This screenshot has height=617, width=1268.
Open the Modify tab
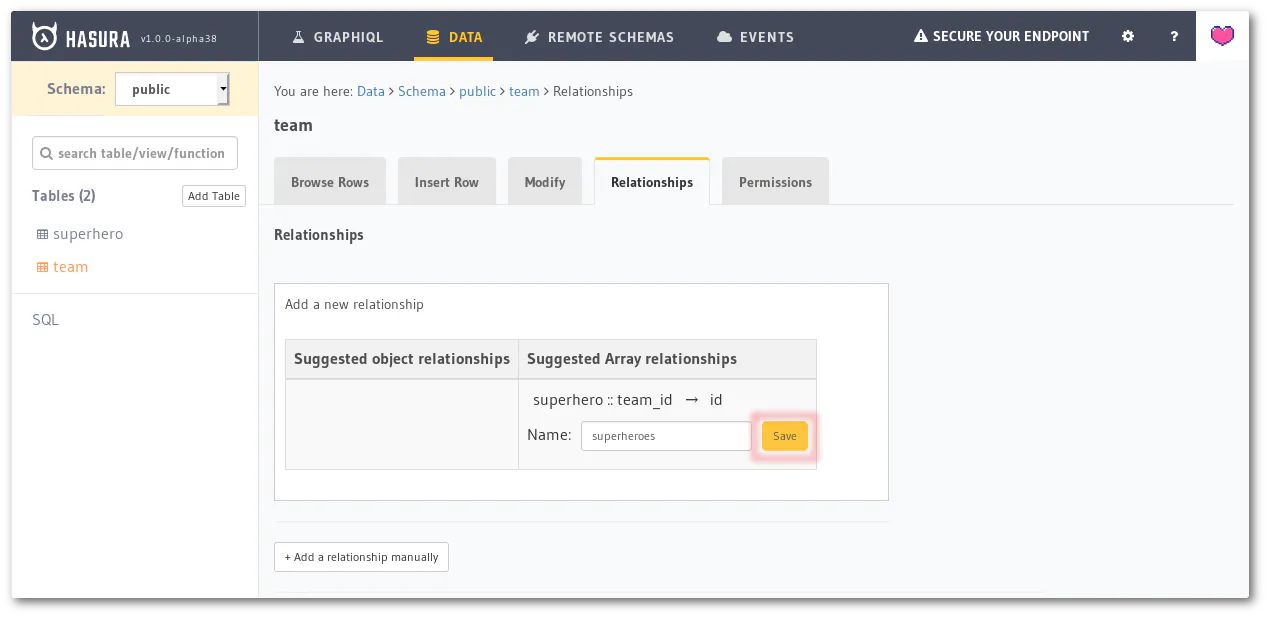tap(545, 182)
